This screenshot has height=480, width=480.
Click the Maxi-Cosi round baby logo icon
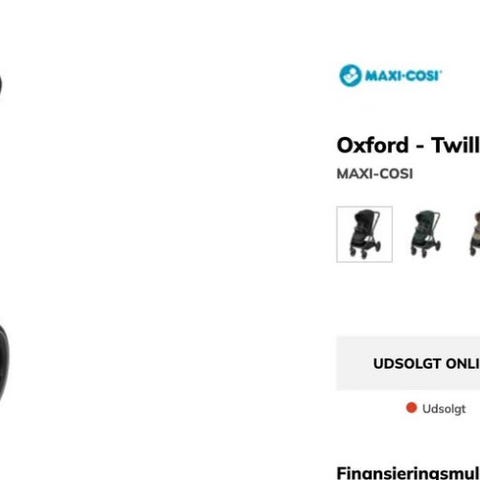[350, 76]
